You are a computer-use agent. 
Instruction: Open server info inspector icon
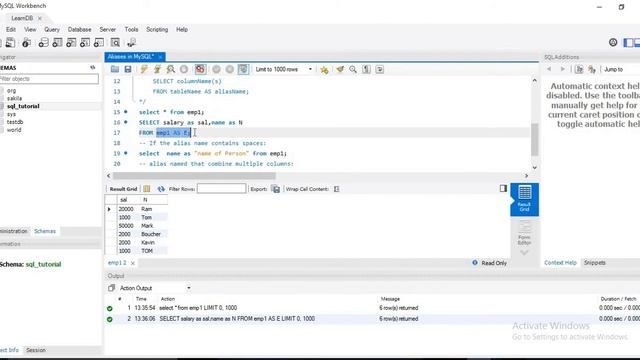click(x=26, y=42)
